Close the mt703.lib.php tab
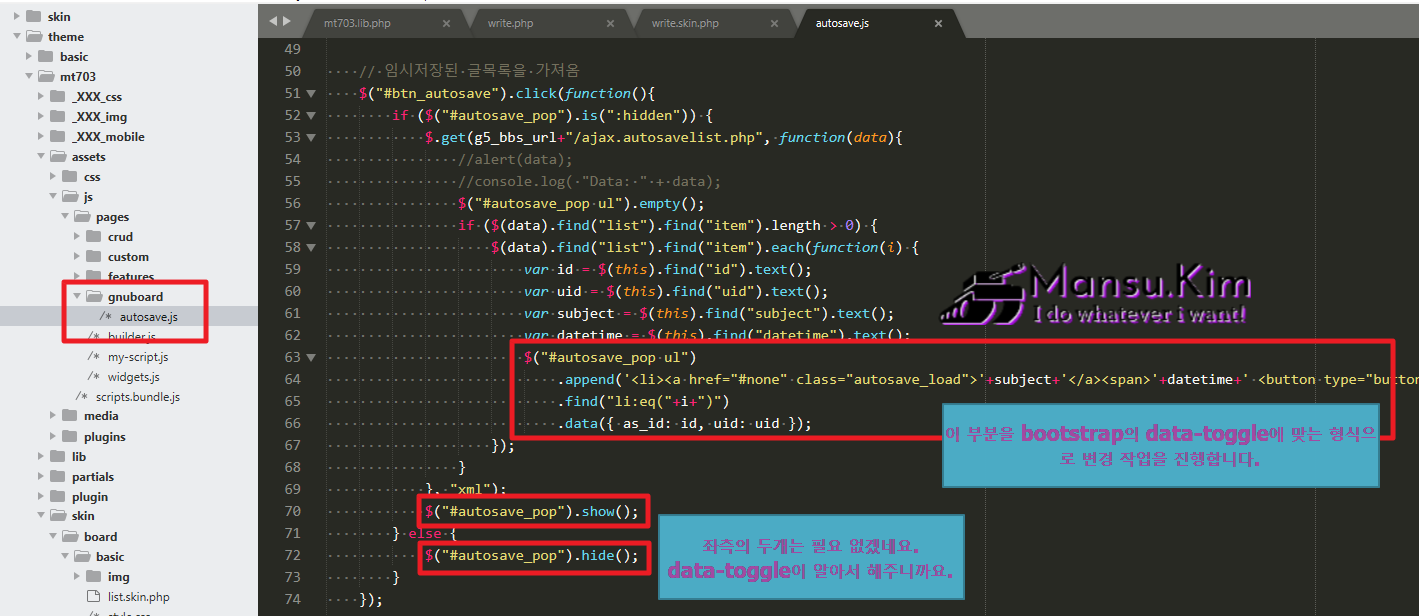 coord(446,23)
